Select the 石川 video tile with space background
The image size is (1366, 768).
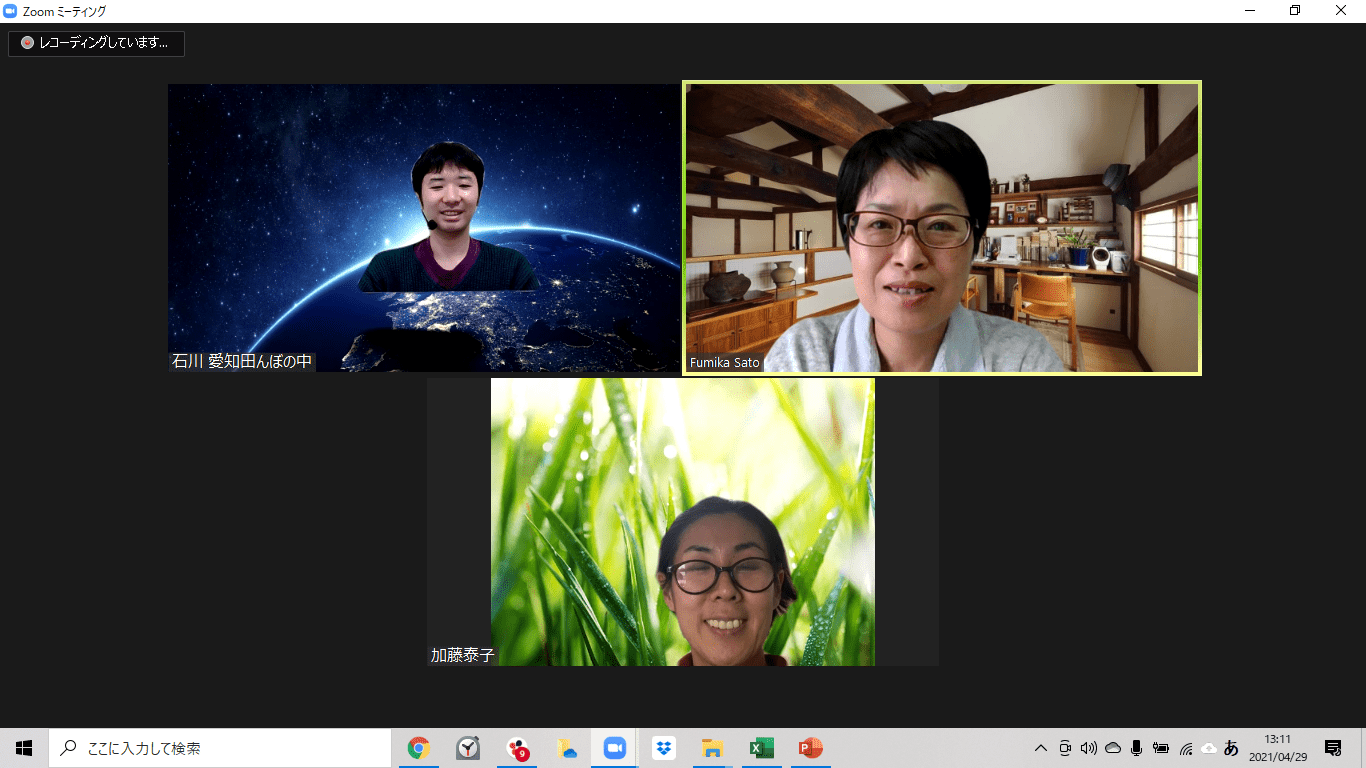point(424,228)
